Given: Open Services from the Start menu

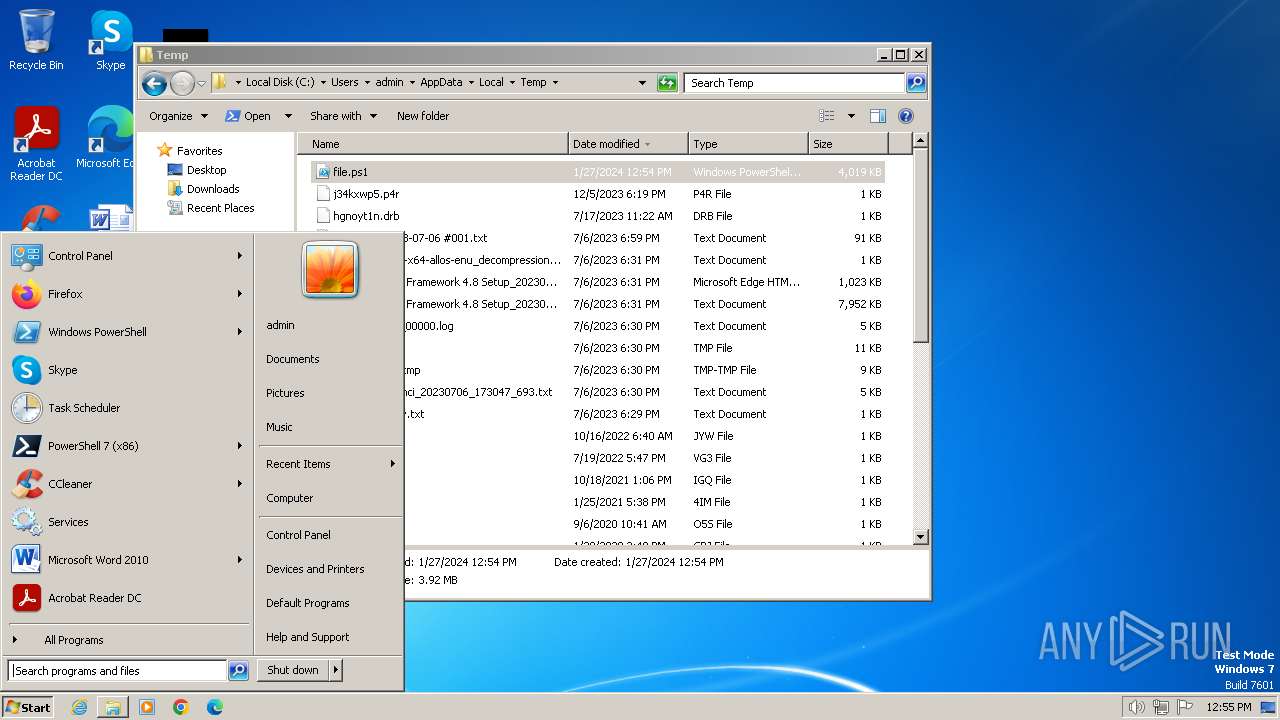Looking at the screenshot, I should click(127, 522).
